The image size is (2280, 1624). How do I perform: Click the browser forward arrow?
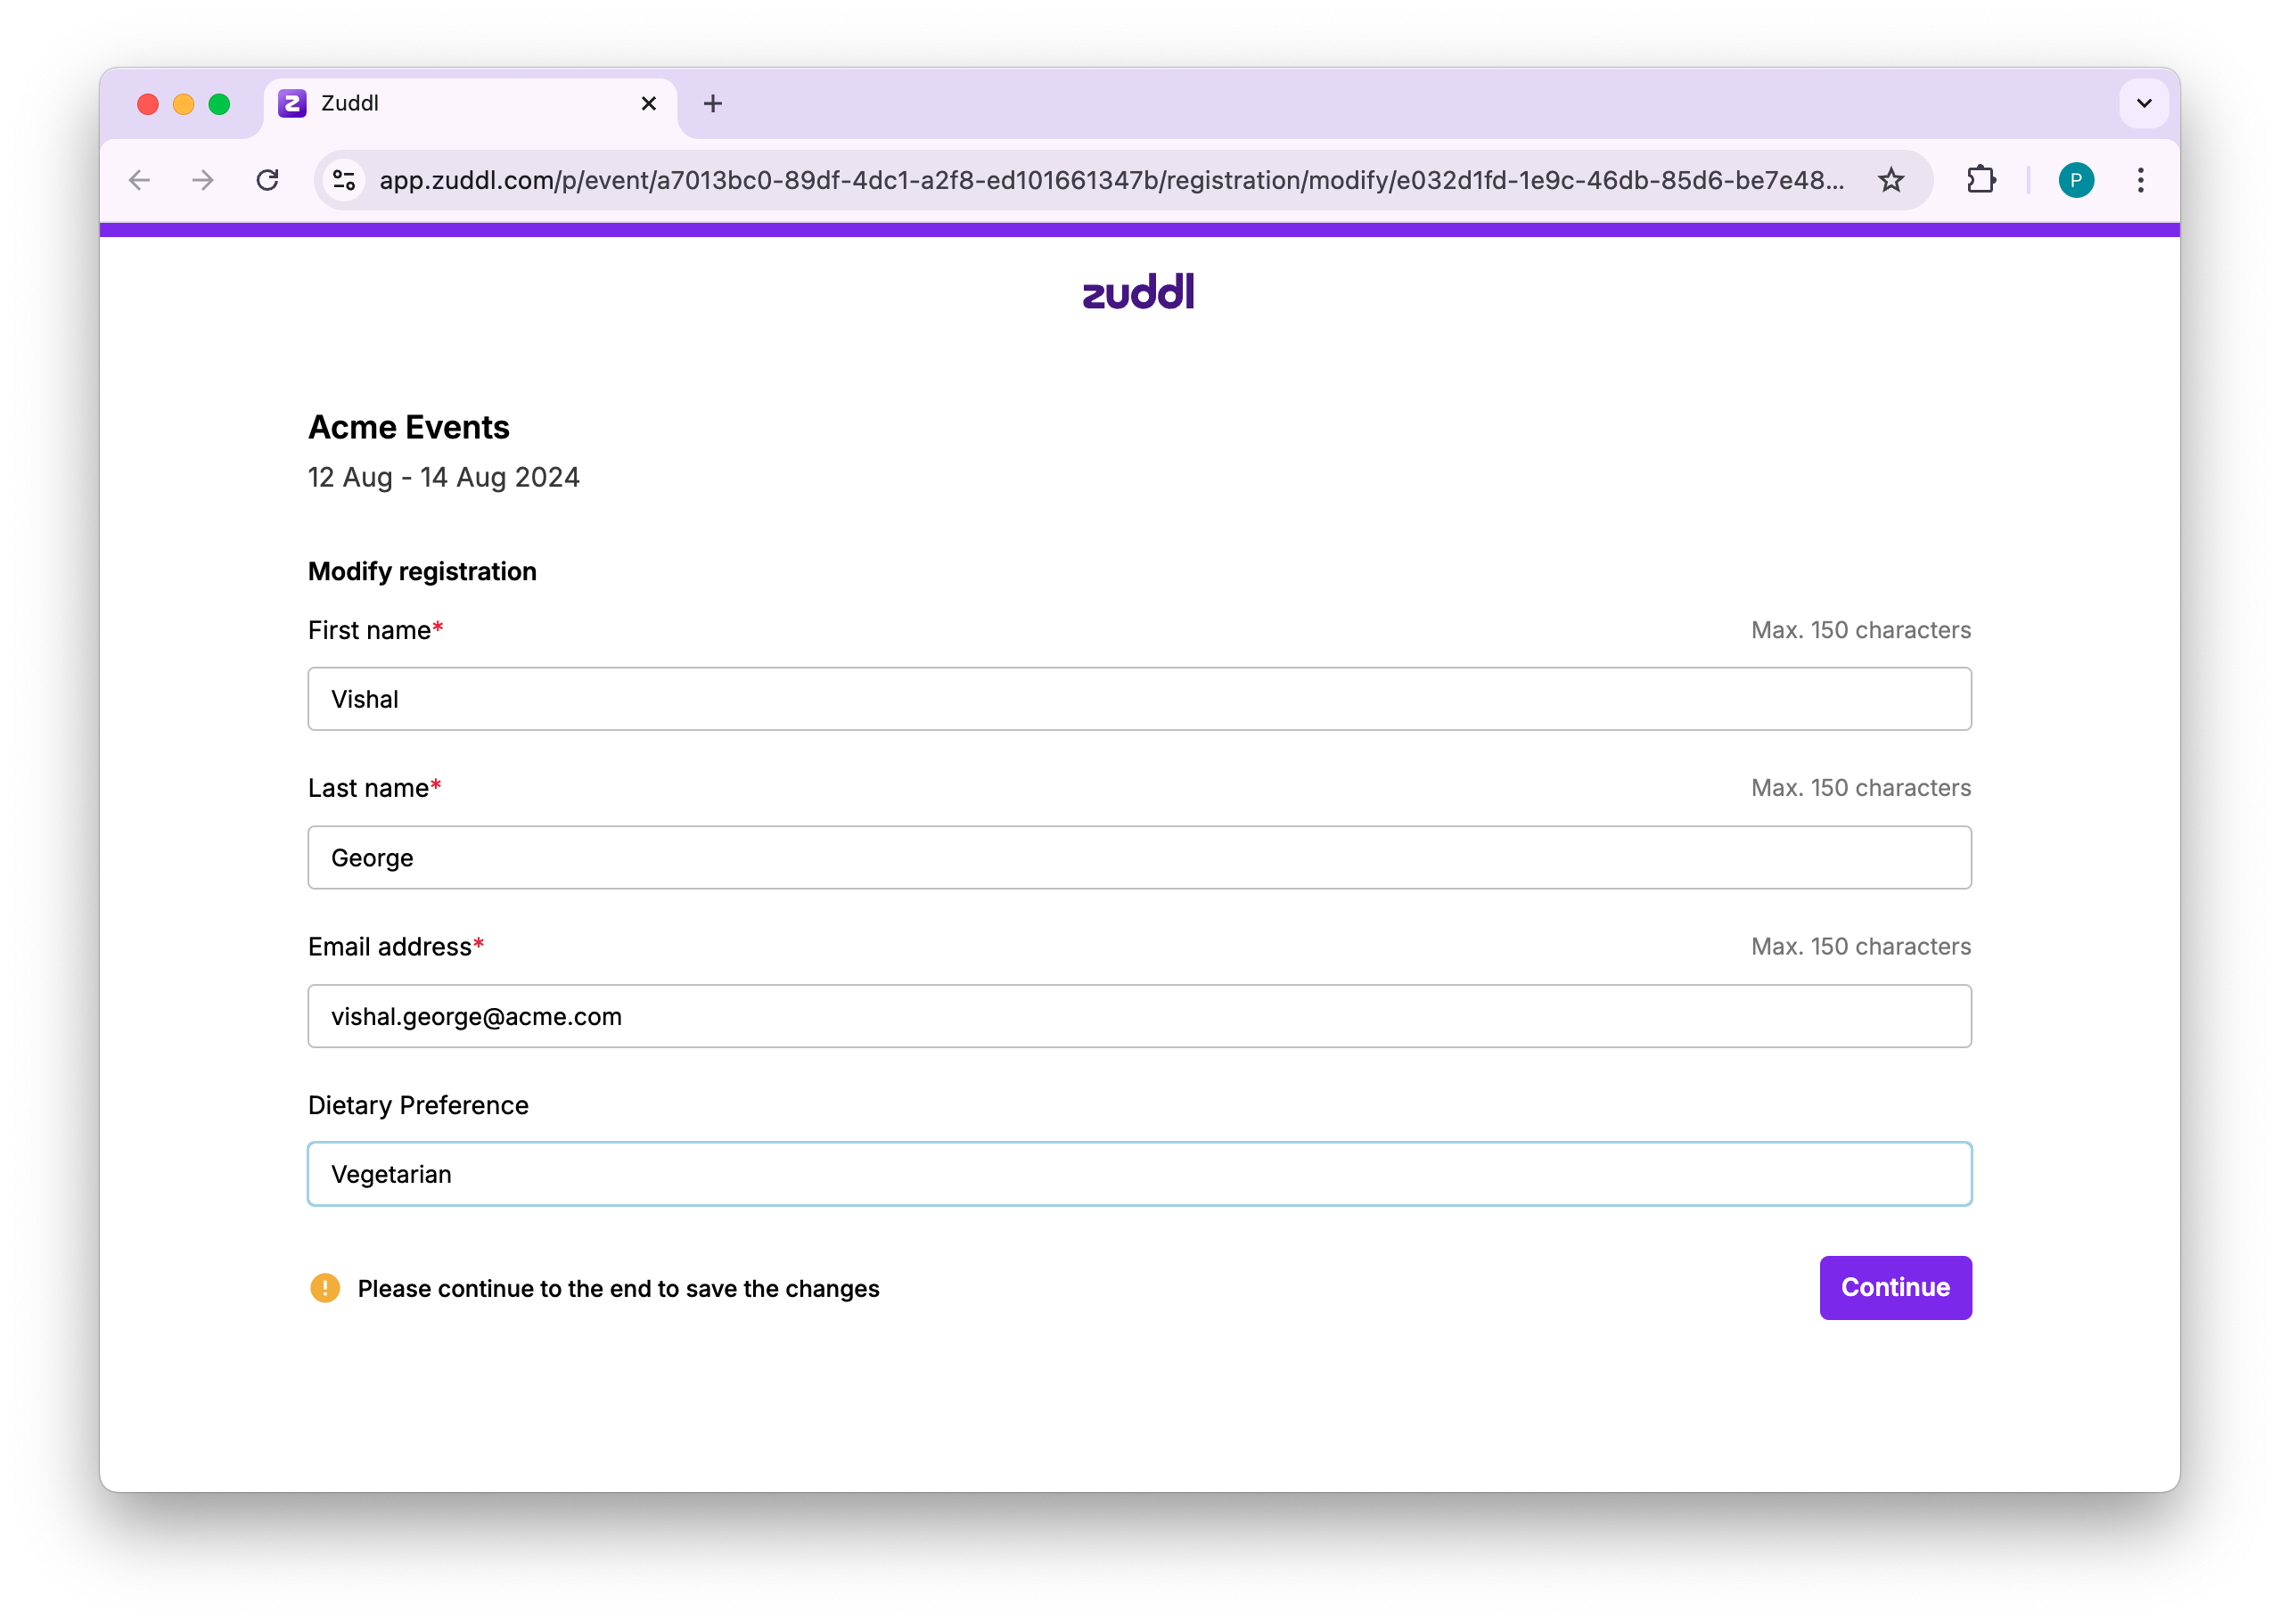click(x=203, y=180)
